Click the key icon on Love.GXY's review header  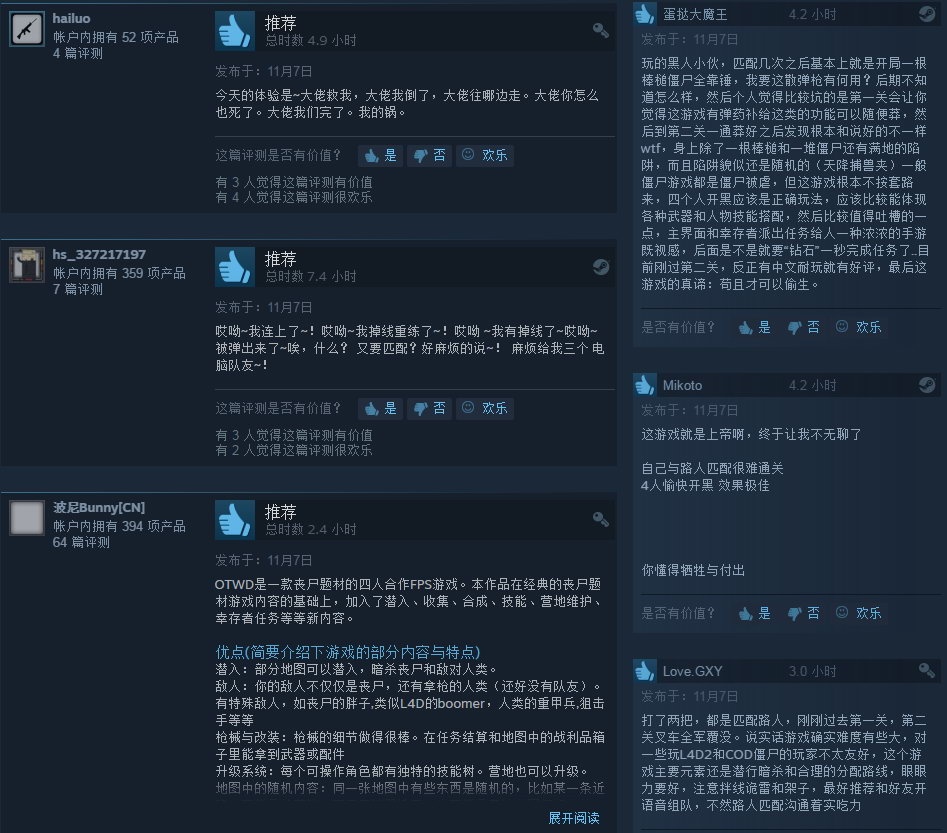coord(926,670)
